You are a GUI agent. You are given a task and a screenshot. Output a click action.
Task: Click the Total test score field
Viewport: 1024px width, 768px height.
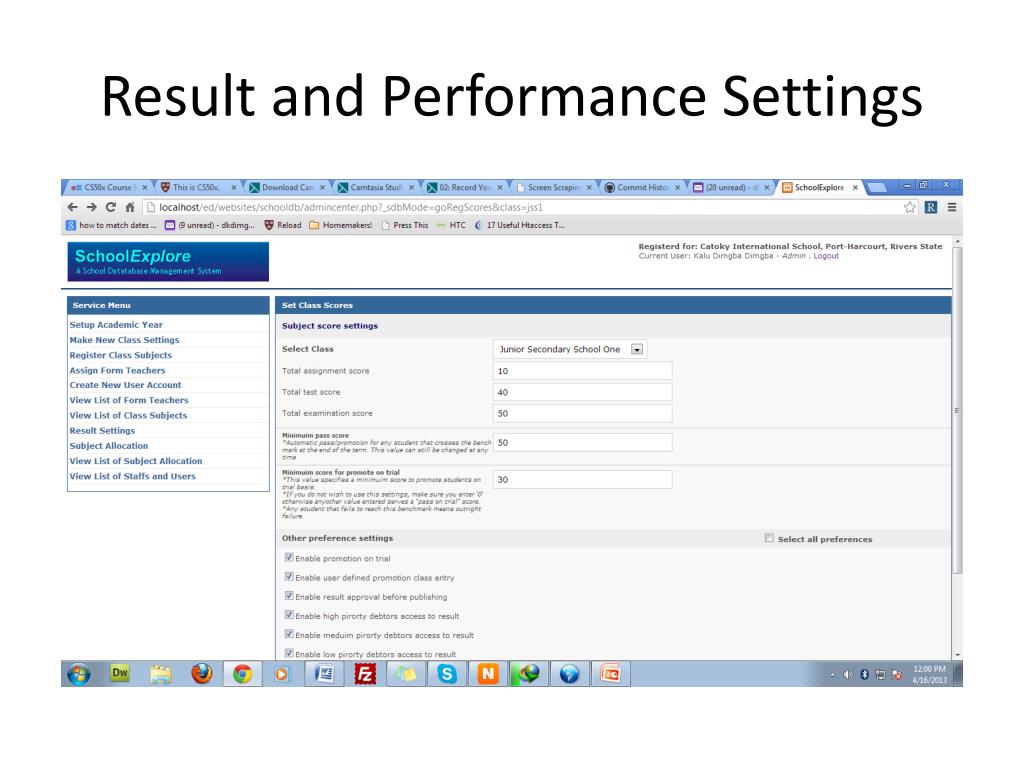pos(583,392)
